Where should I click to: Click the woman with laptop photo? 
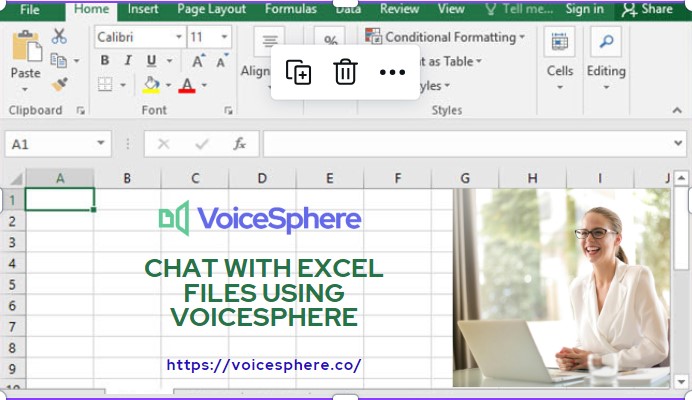click(x=561, y=288)
